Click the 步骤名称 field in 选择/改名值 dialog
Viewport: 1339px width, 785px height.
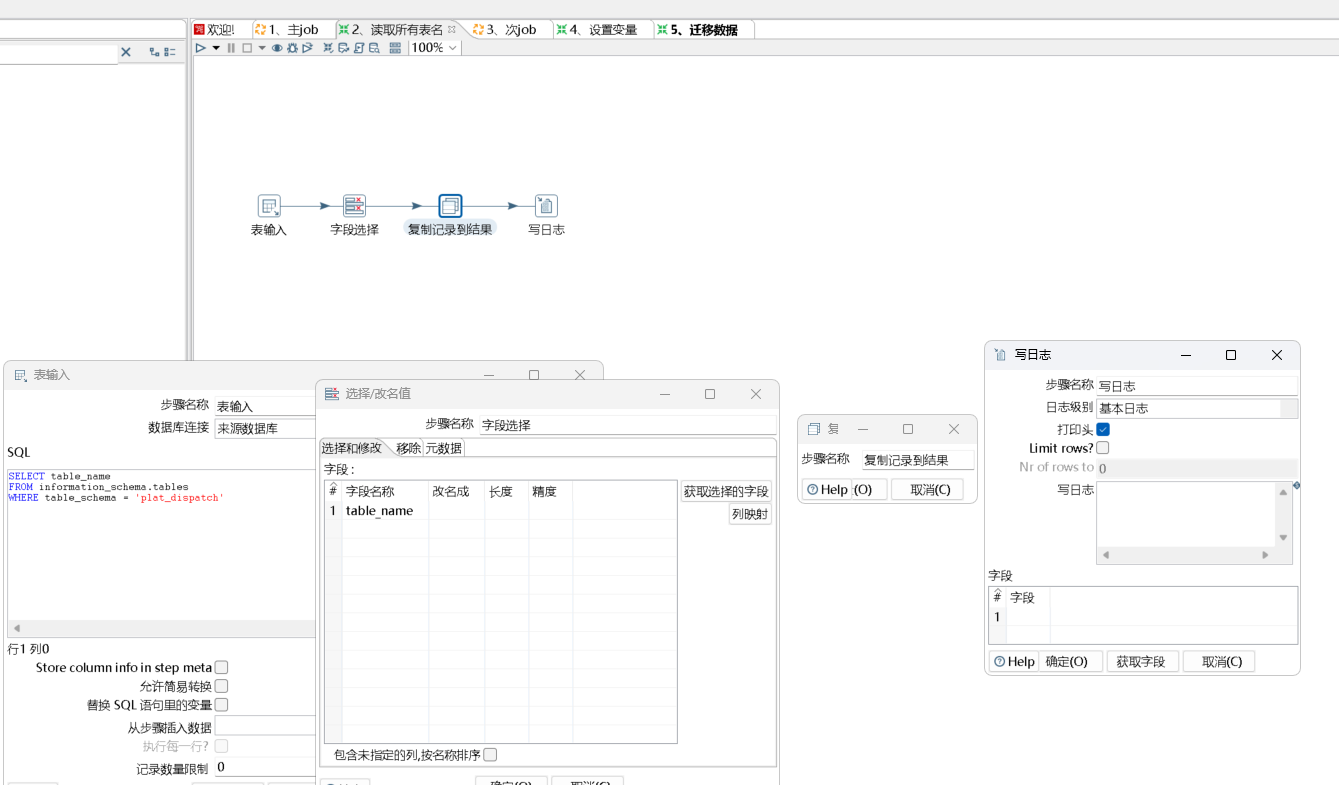(628, 425)
